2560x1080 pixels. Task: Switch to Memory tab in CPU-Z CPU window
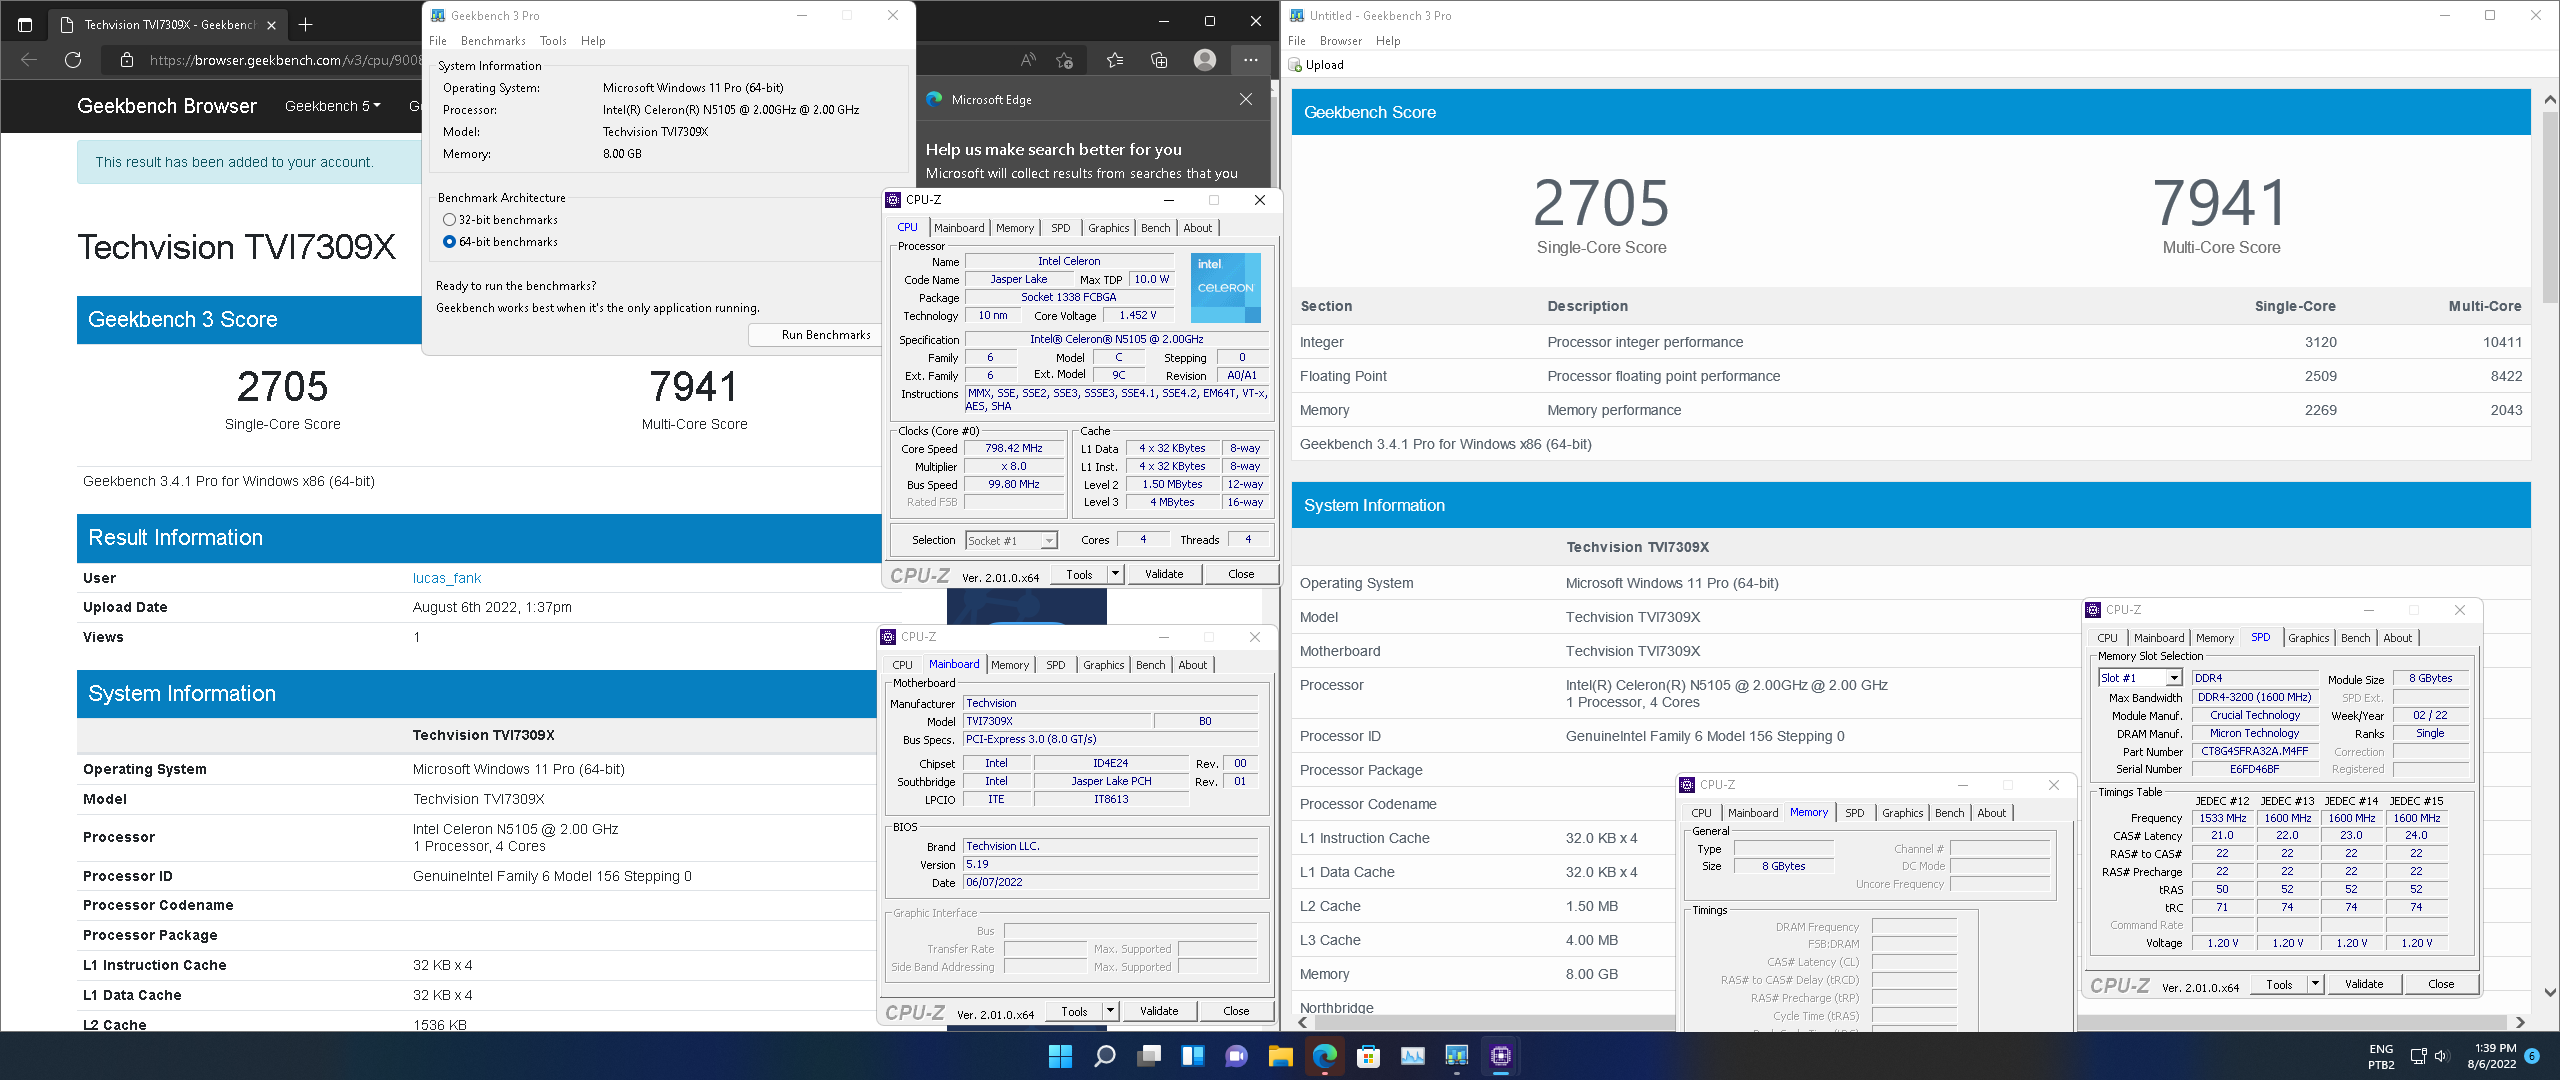[x=1015, y=228]
